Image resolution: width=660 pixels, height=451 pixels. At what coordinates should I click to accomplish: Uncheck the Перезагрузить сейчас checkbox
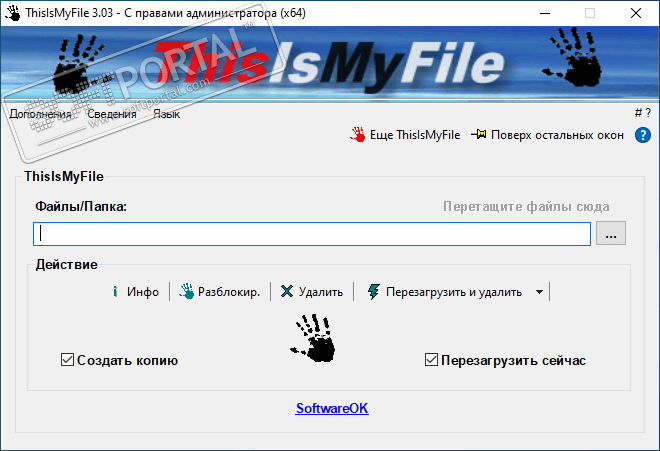point(431,360)
